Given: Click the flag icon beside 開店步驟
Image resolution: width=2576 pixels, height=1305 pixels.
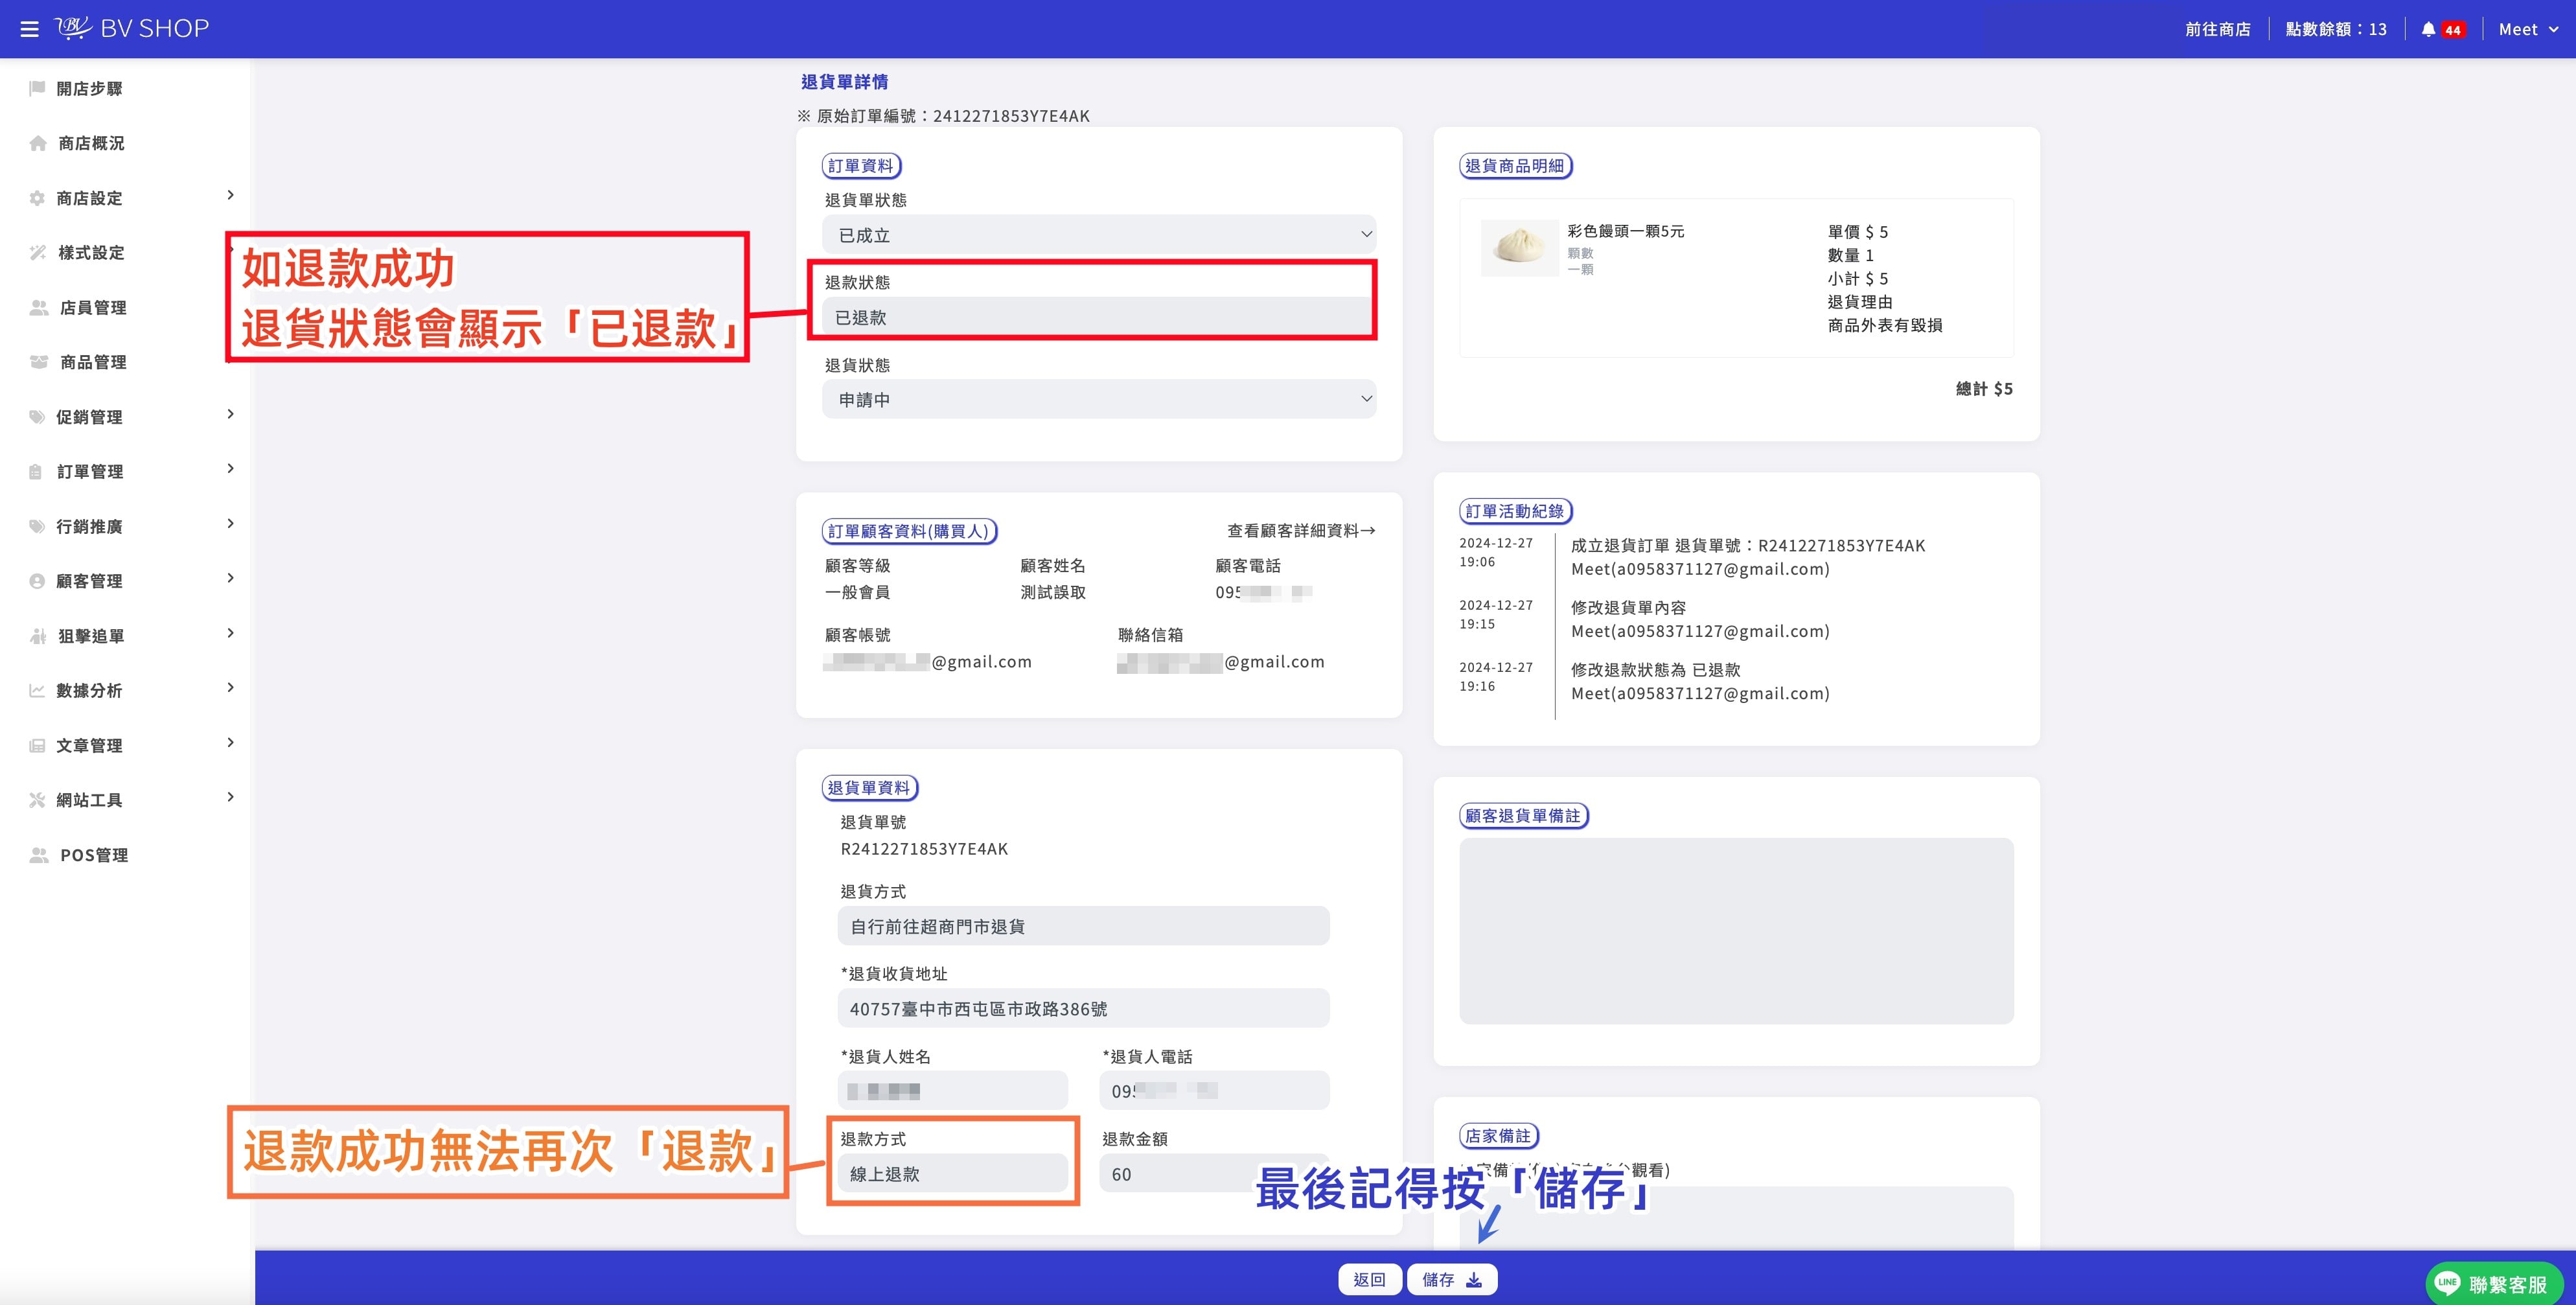Looking at the screenshot, I should click(x=37, y=88).
